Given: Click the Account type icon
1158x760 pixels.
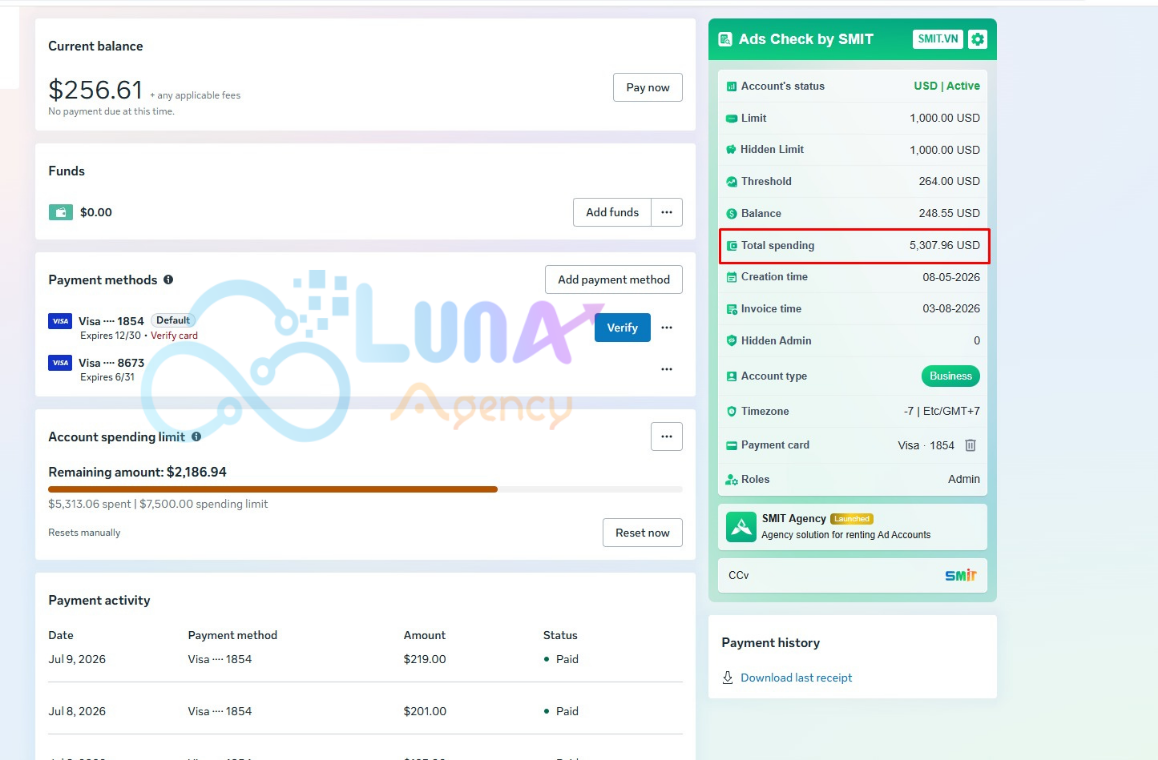Looking at the screenshot, I should tap(731, 376).
